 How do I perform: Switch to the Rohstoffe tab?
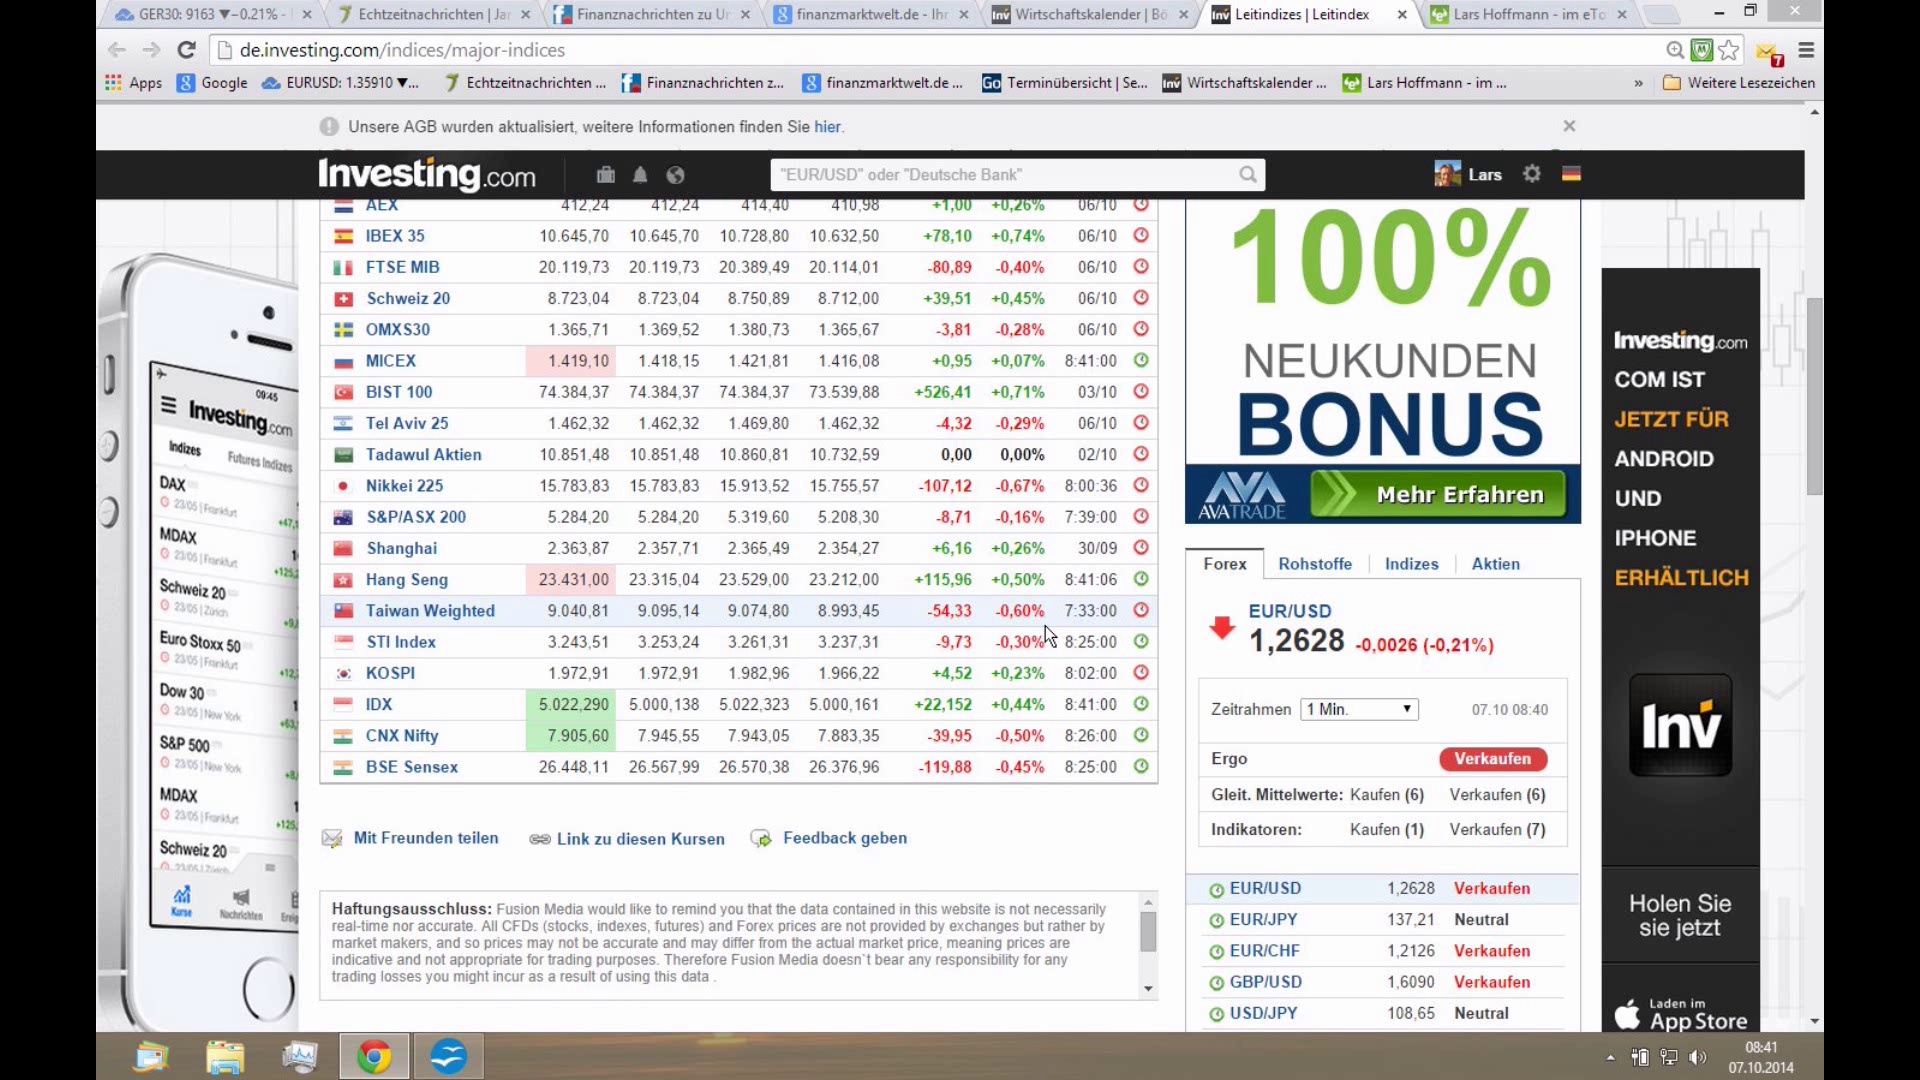(1314, 564)
